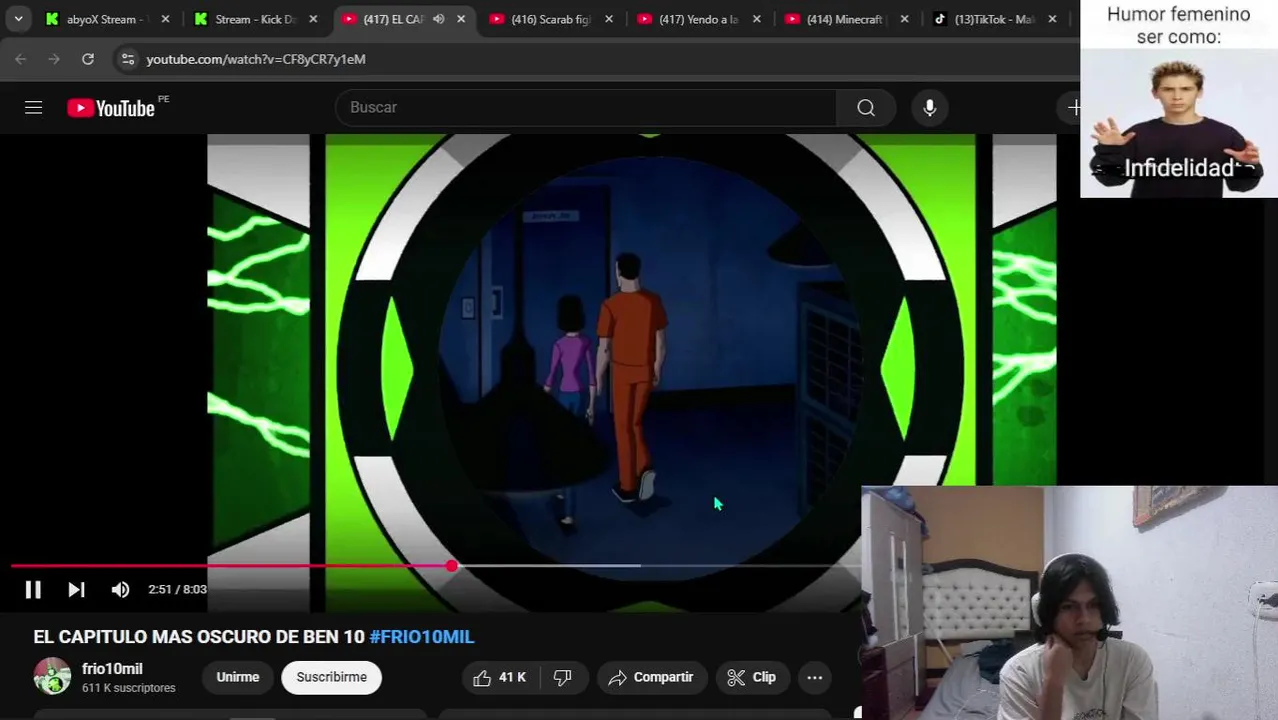Open frio10mil channel avatar

(52, 677)
